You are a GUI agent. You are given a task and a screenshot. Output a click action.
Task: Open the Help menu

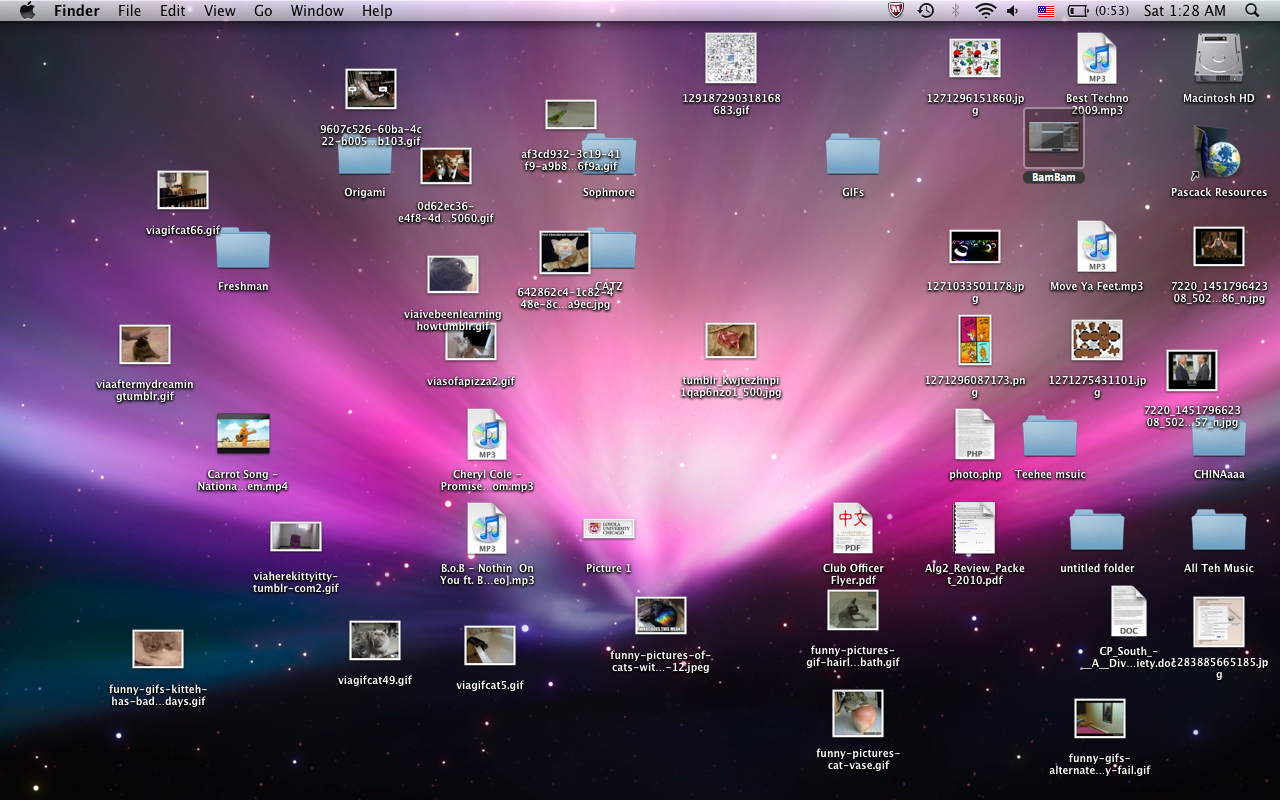(377, 11)
